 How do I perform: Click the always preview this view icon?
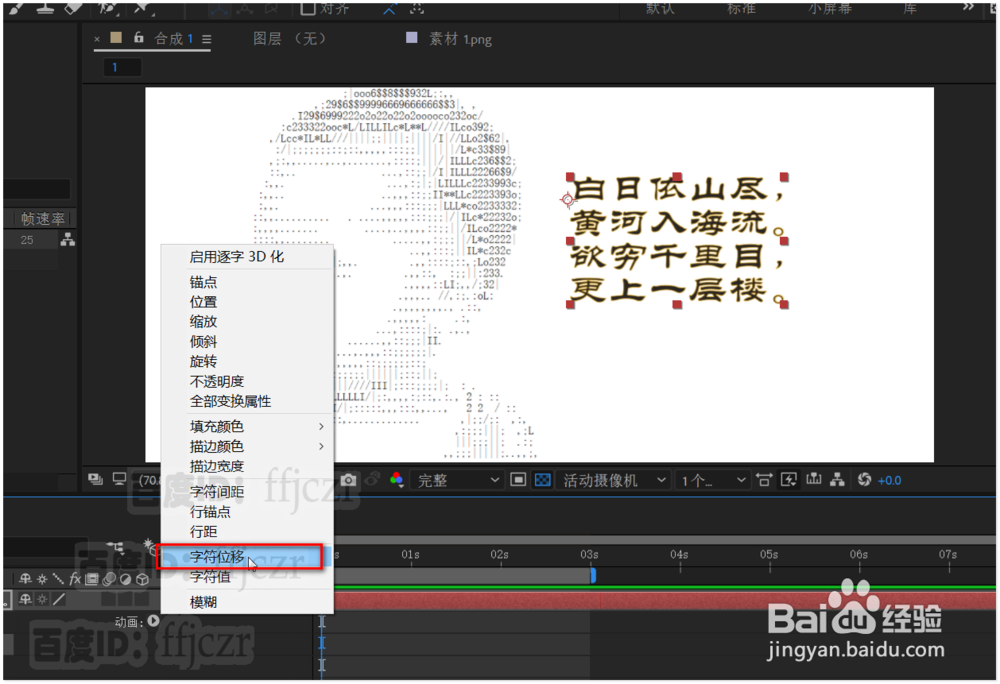(x=96, y=479)
